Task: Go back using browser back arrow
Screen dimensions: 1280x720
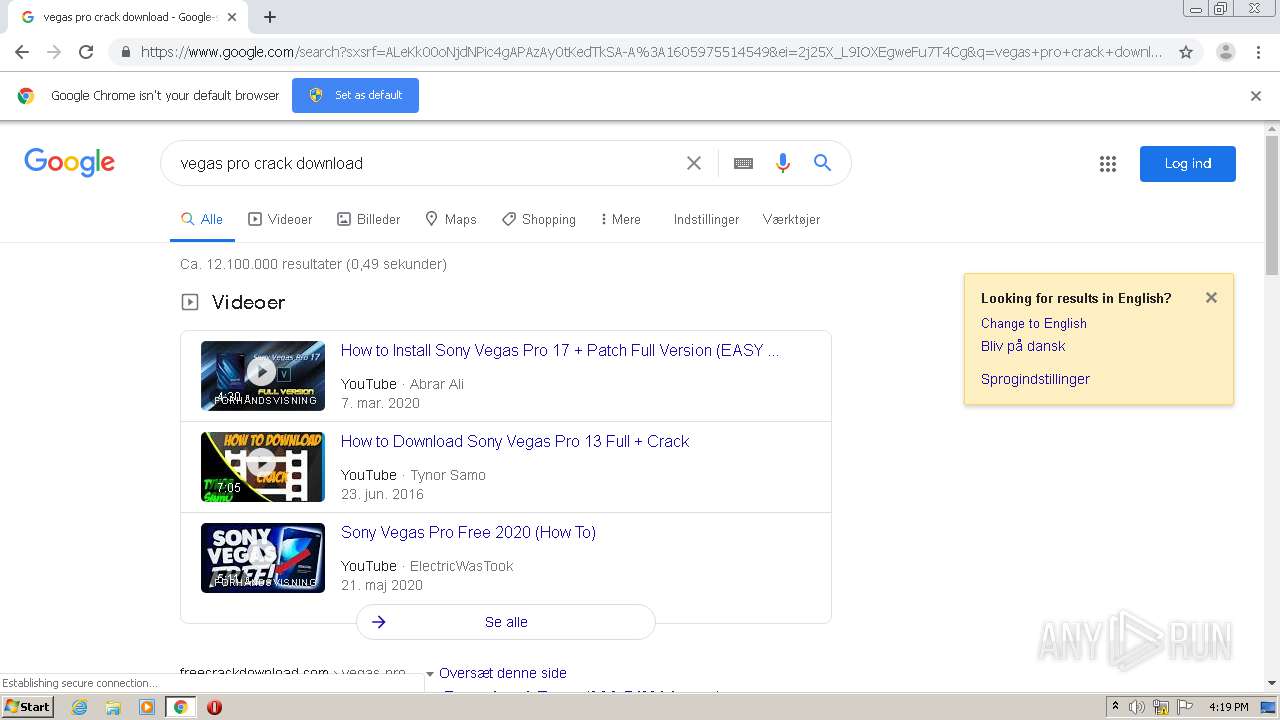Action: coord(22,52)
